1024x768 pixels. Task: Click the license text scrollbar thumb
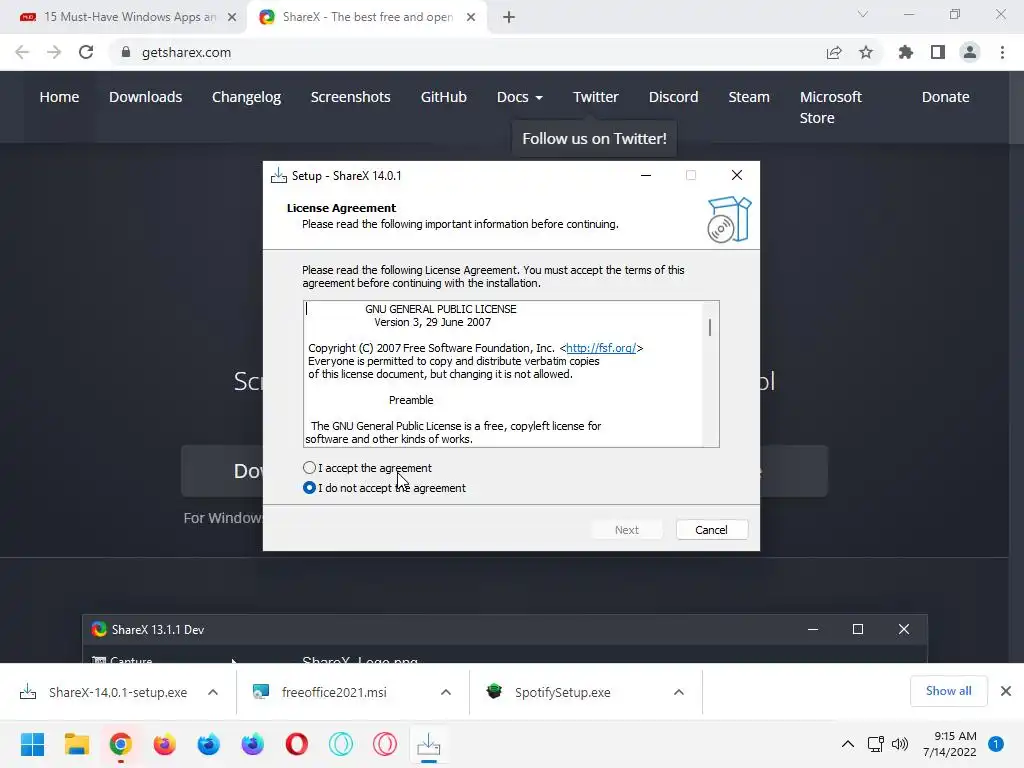[x=710, y=327]
